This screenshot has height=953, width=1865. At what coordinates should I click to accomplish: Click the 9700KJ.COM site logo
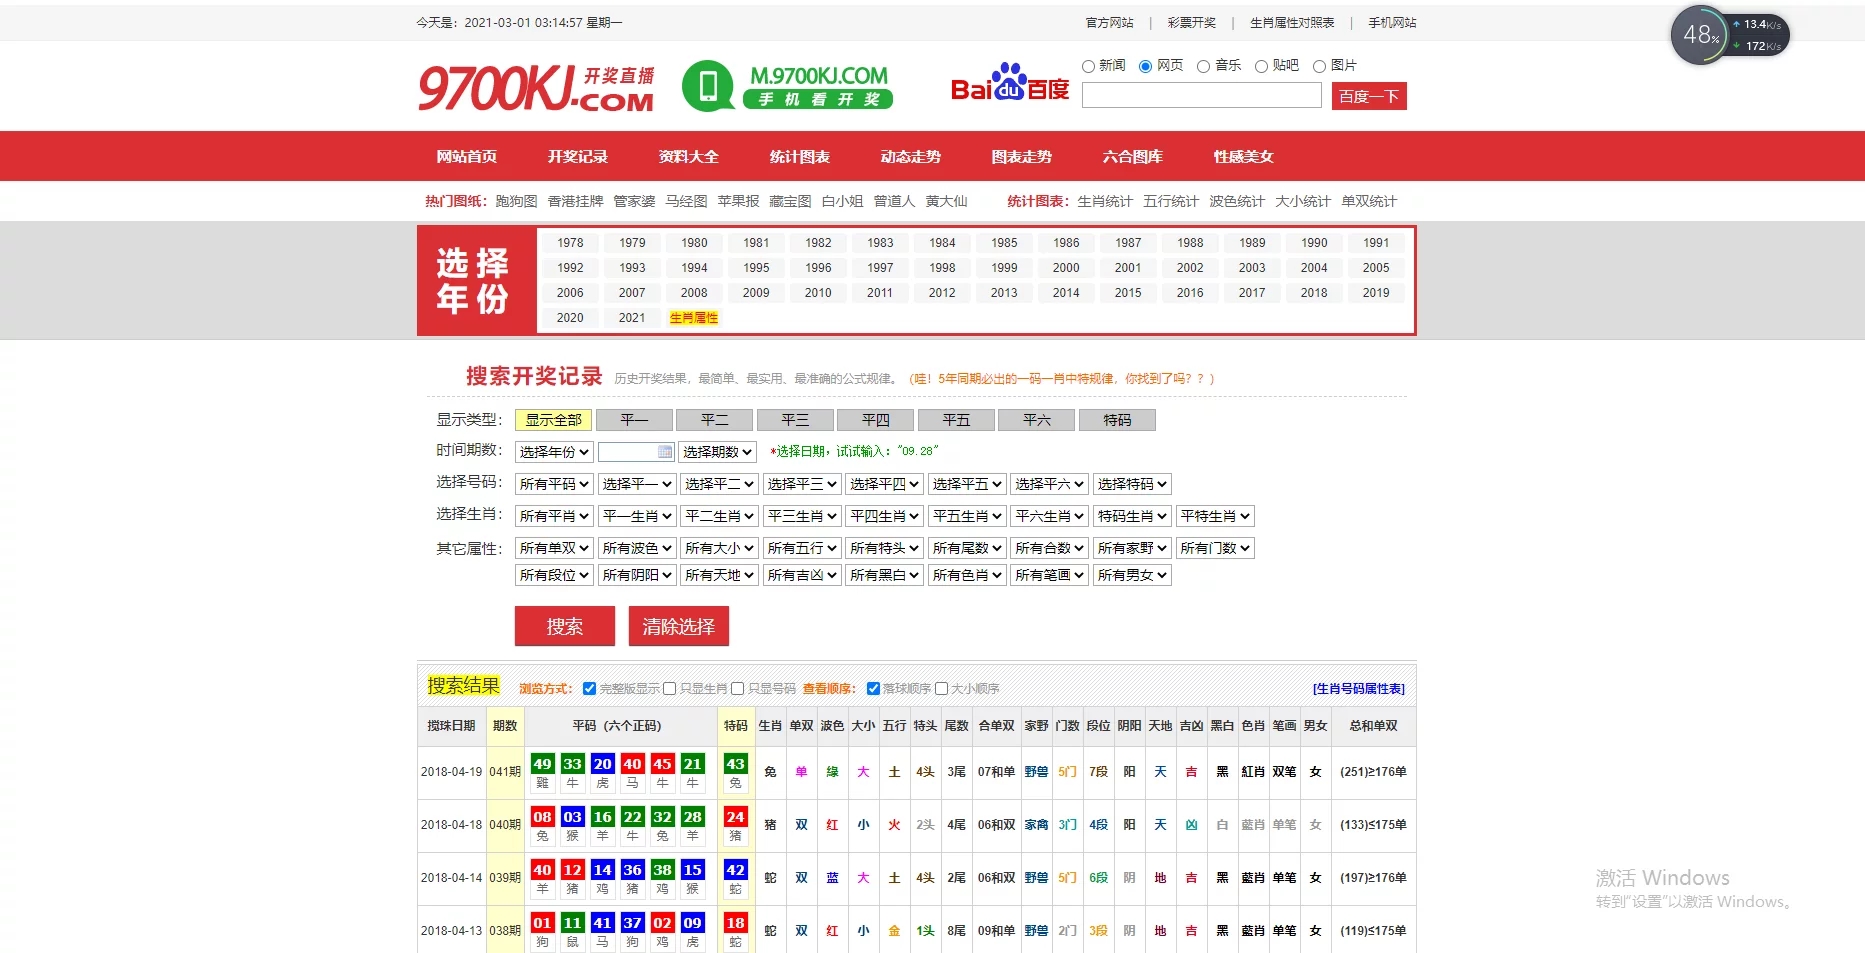pos(536,88)
